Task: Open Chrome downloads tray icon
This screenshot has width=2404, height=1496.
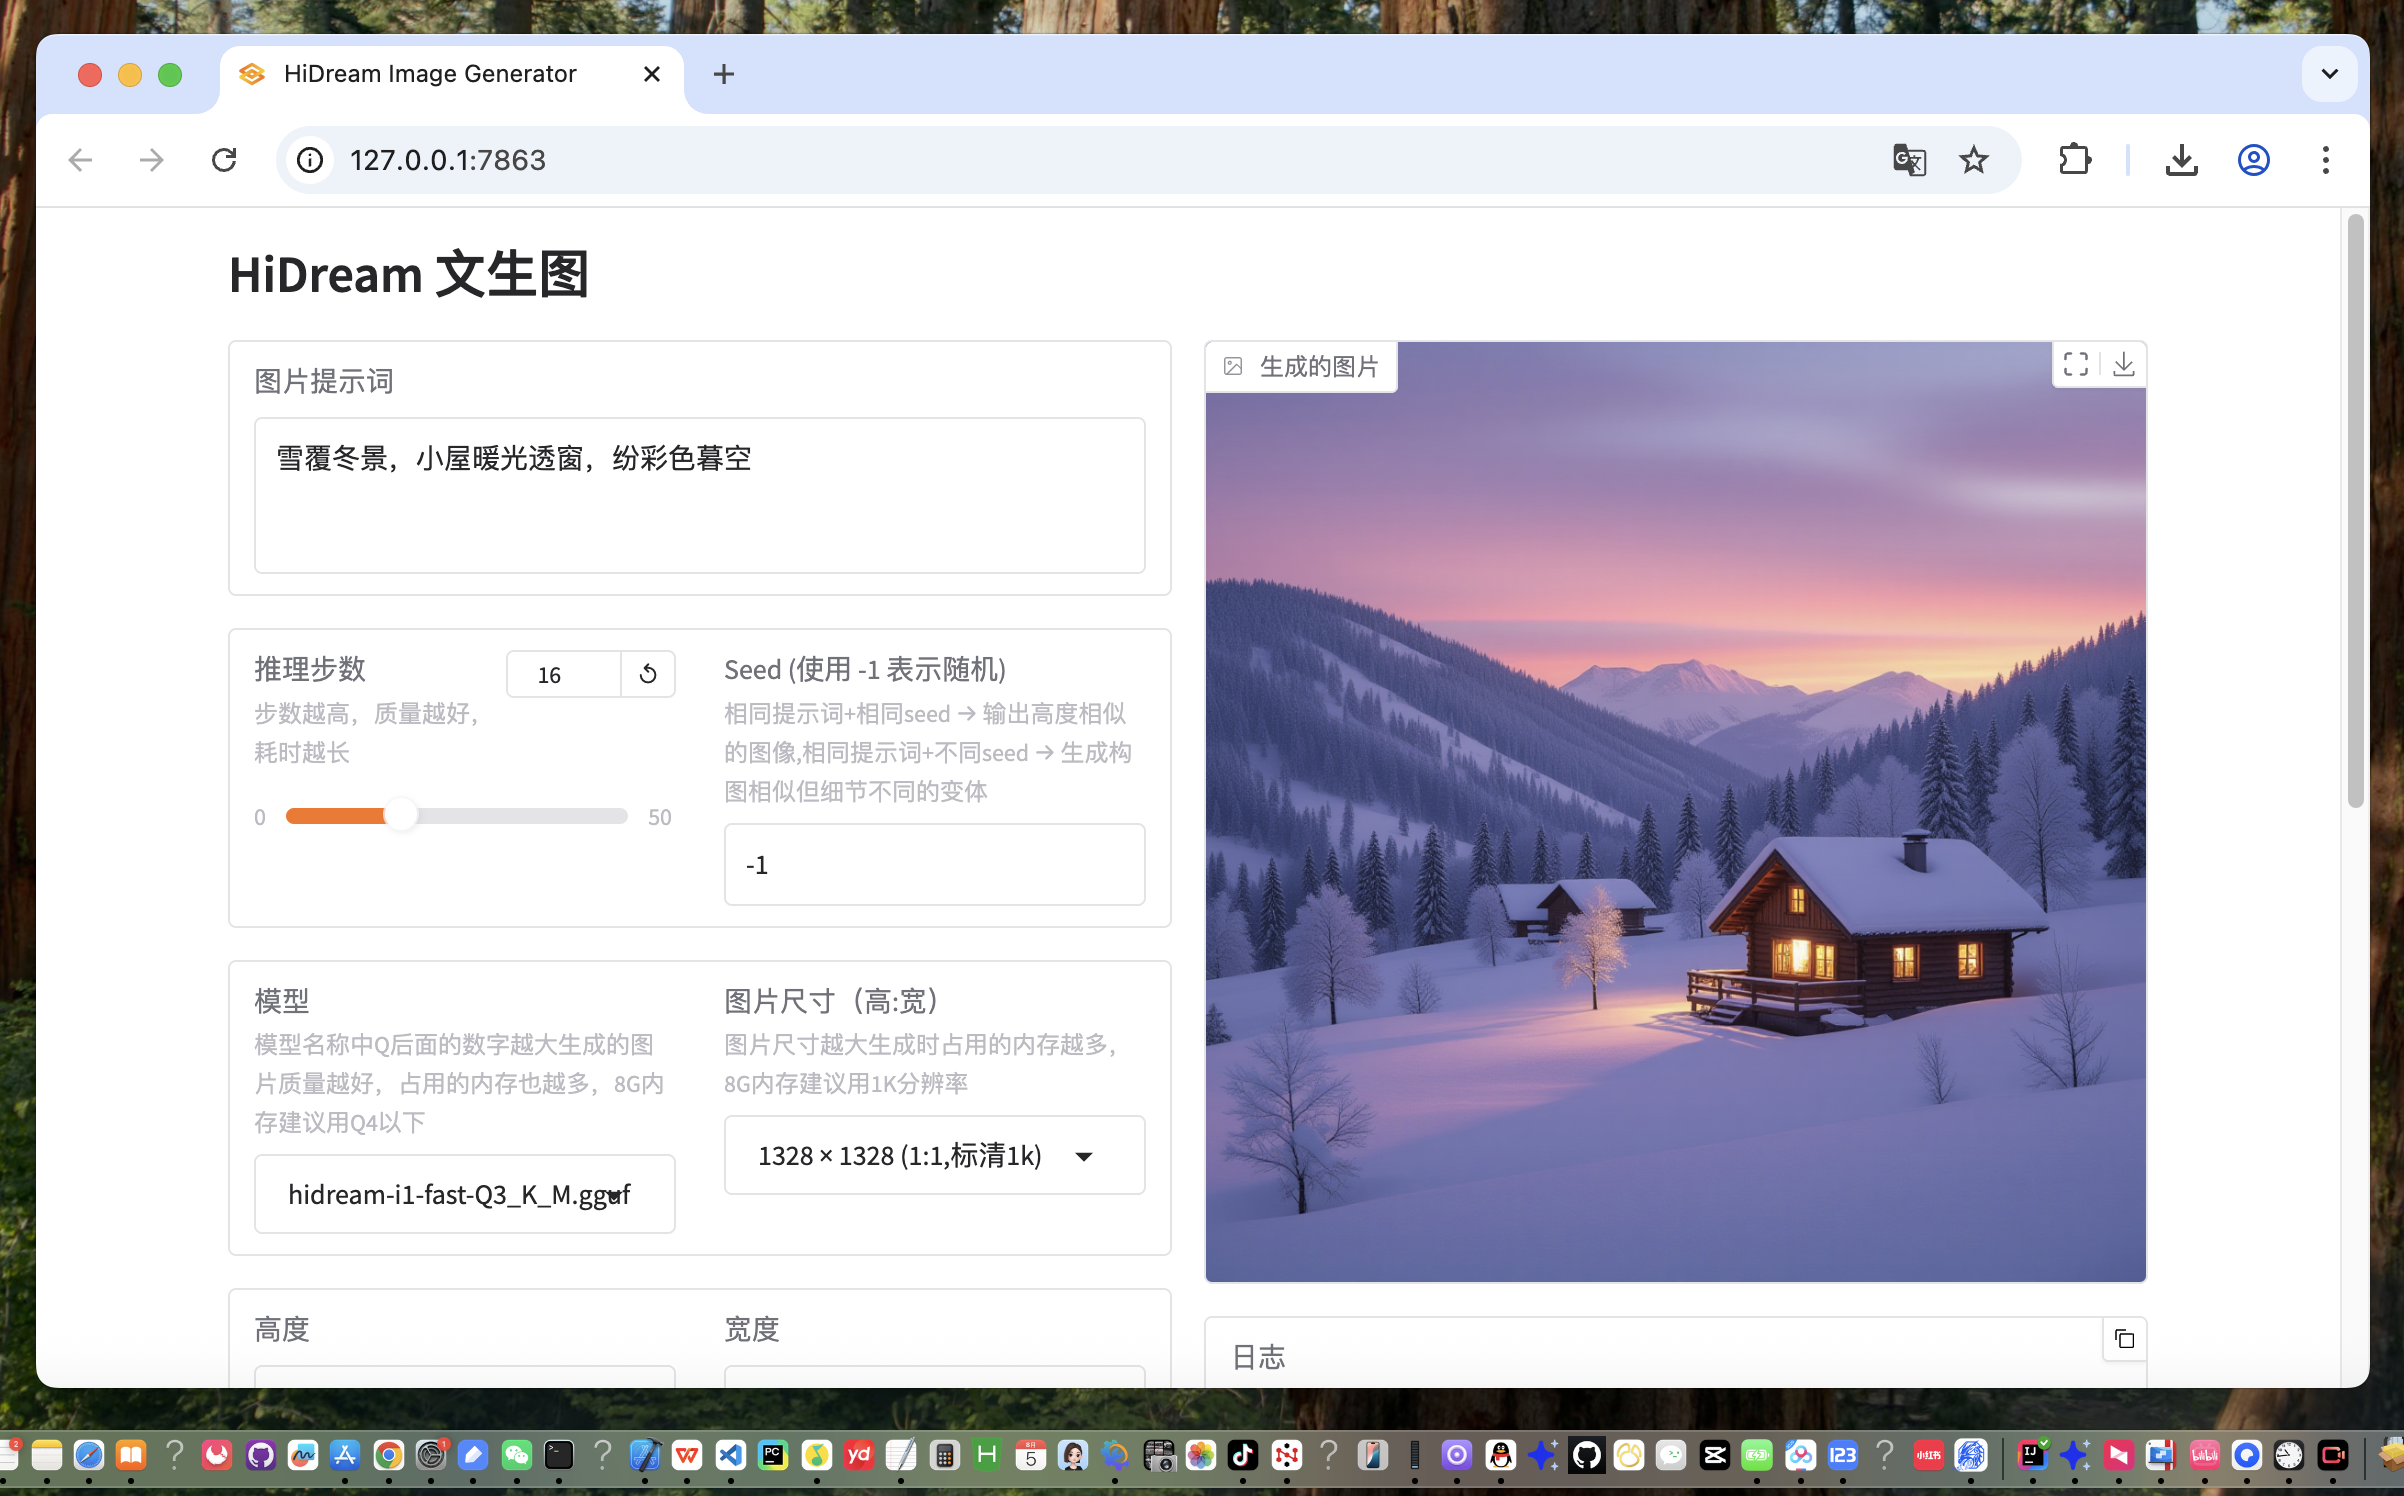Action: tap(2181, 160)
